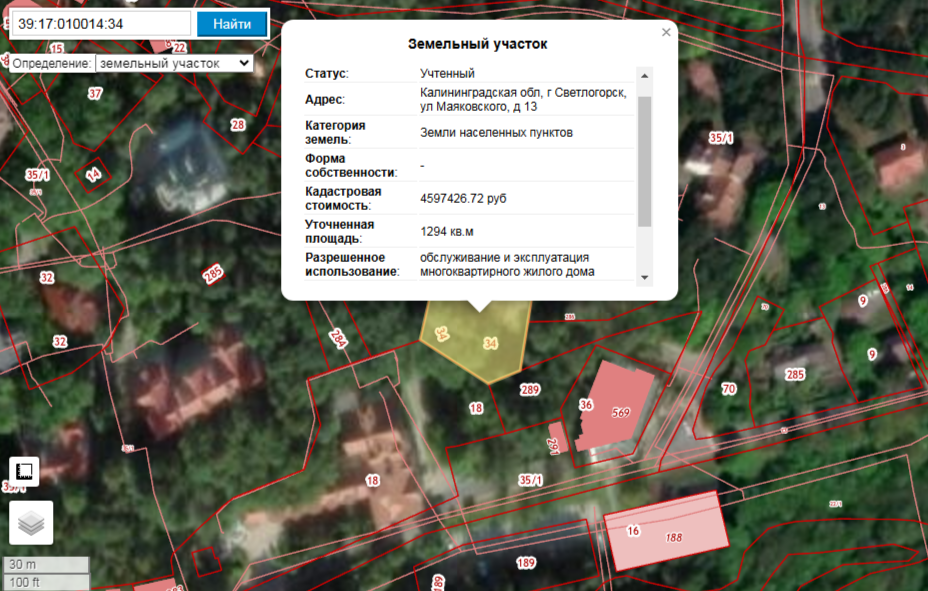Click parcel label 28 on map
The height and width of the screenshot is (591, 928).
pos(238,125)
